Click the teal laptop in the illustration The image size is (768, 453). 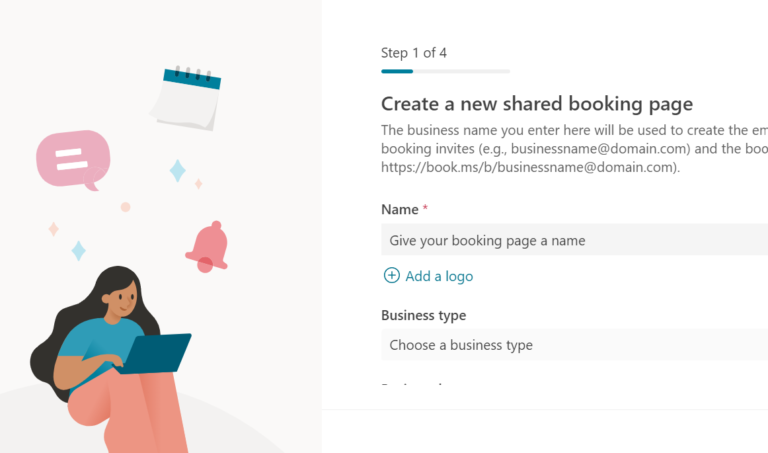159,353
